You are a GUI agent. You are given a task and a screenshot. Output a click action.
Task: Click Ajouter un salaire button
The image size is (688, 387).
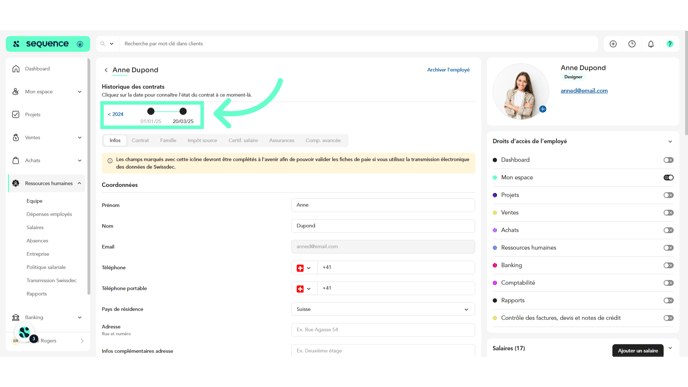click(x=638, y=351)
